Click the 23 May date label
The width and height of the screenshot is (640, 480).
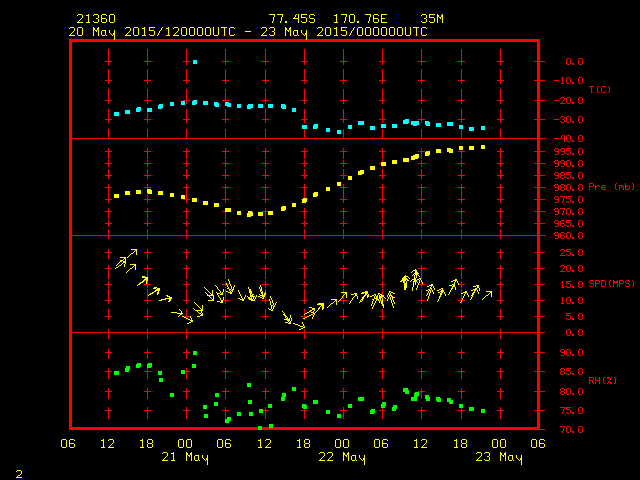499,457
